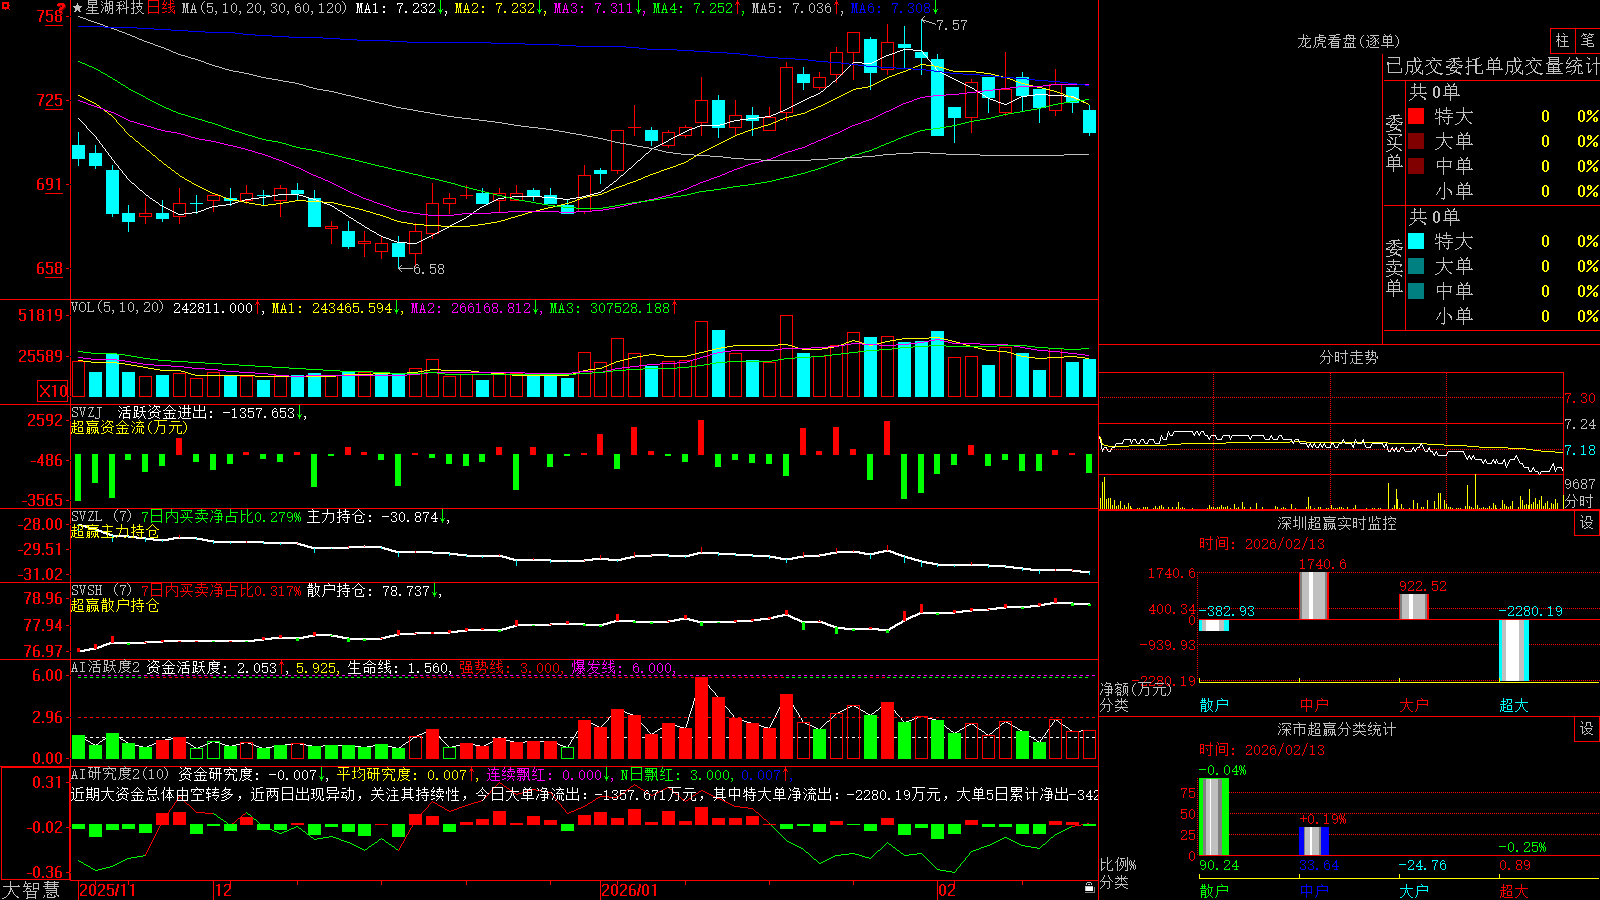Click the red question mark help icon

(x=61, y=7)
